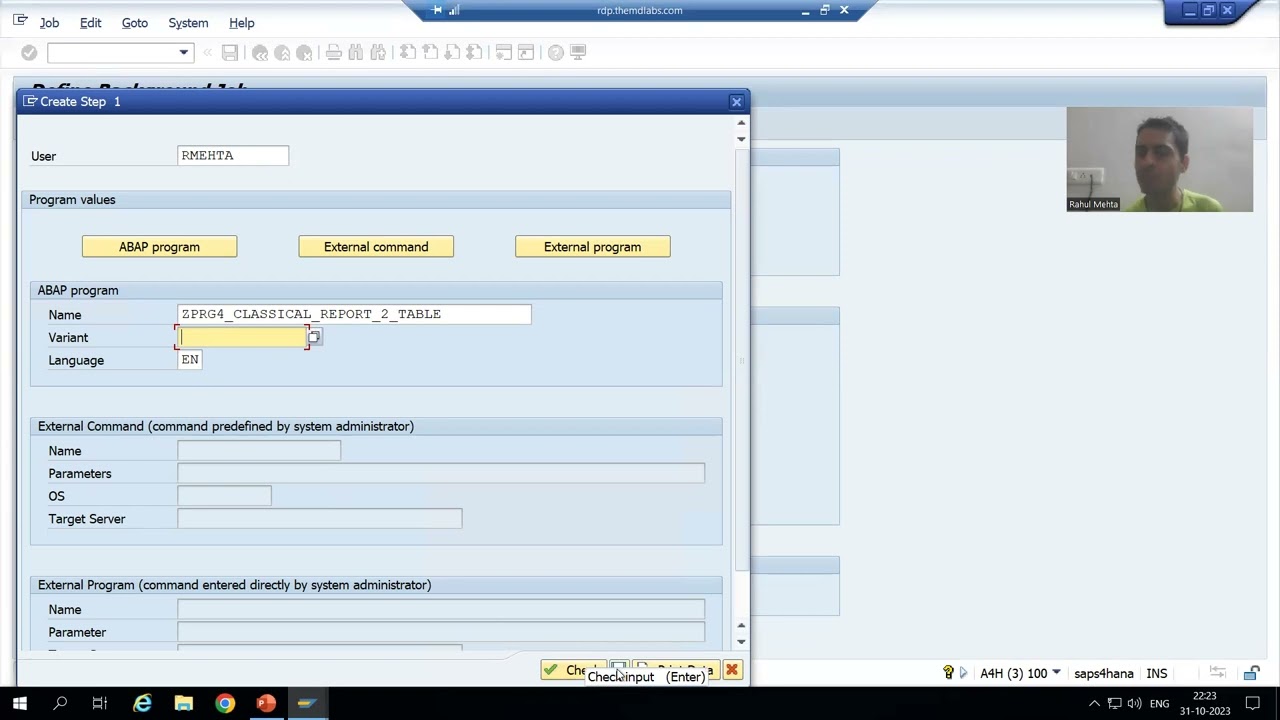
Task: Click the red Cancel X at the dialog bottom
Action: tap(732, 670)
